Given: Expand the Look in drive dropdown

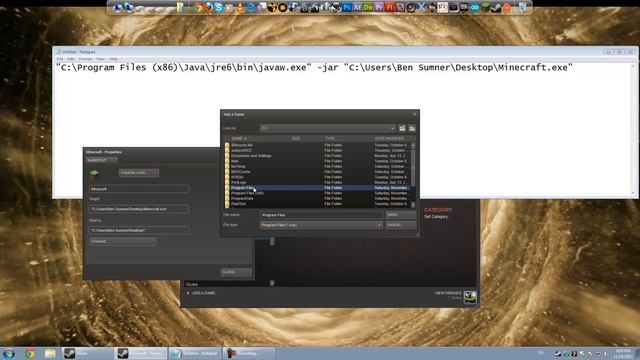Looking at the screenshot, I should 392,128.
